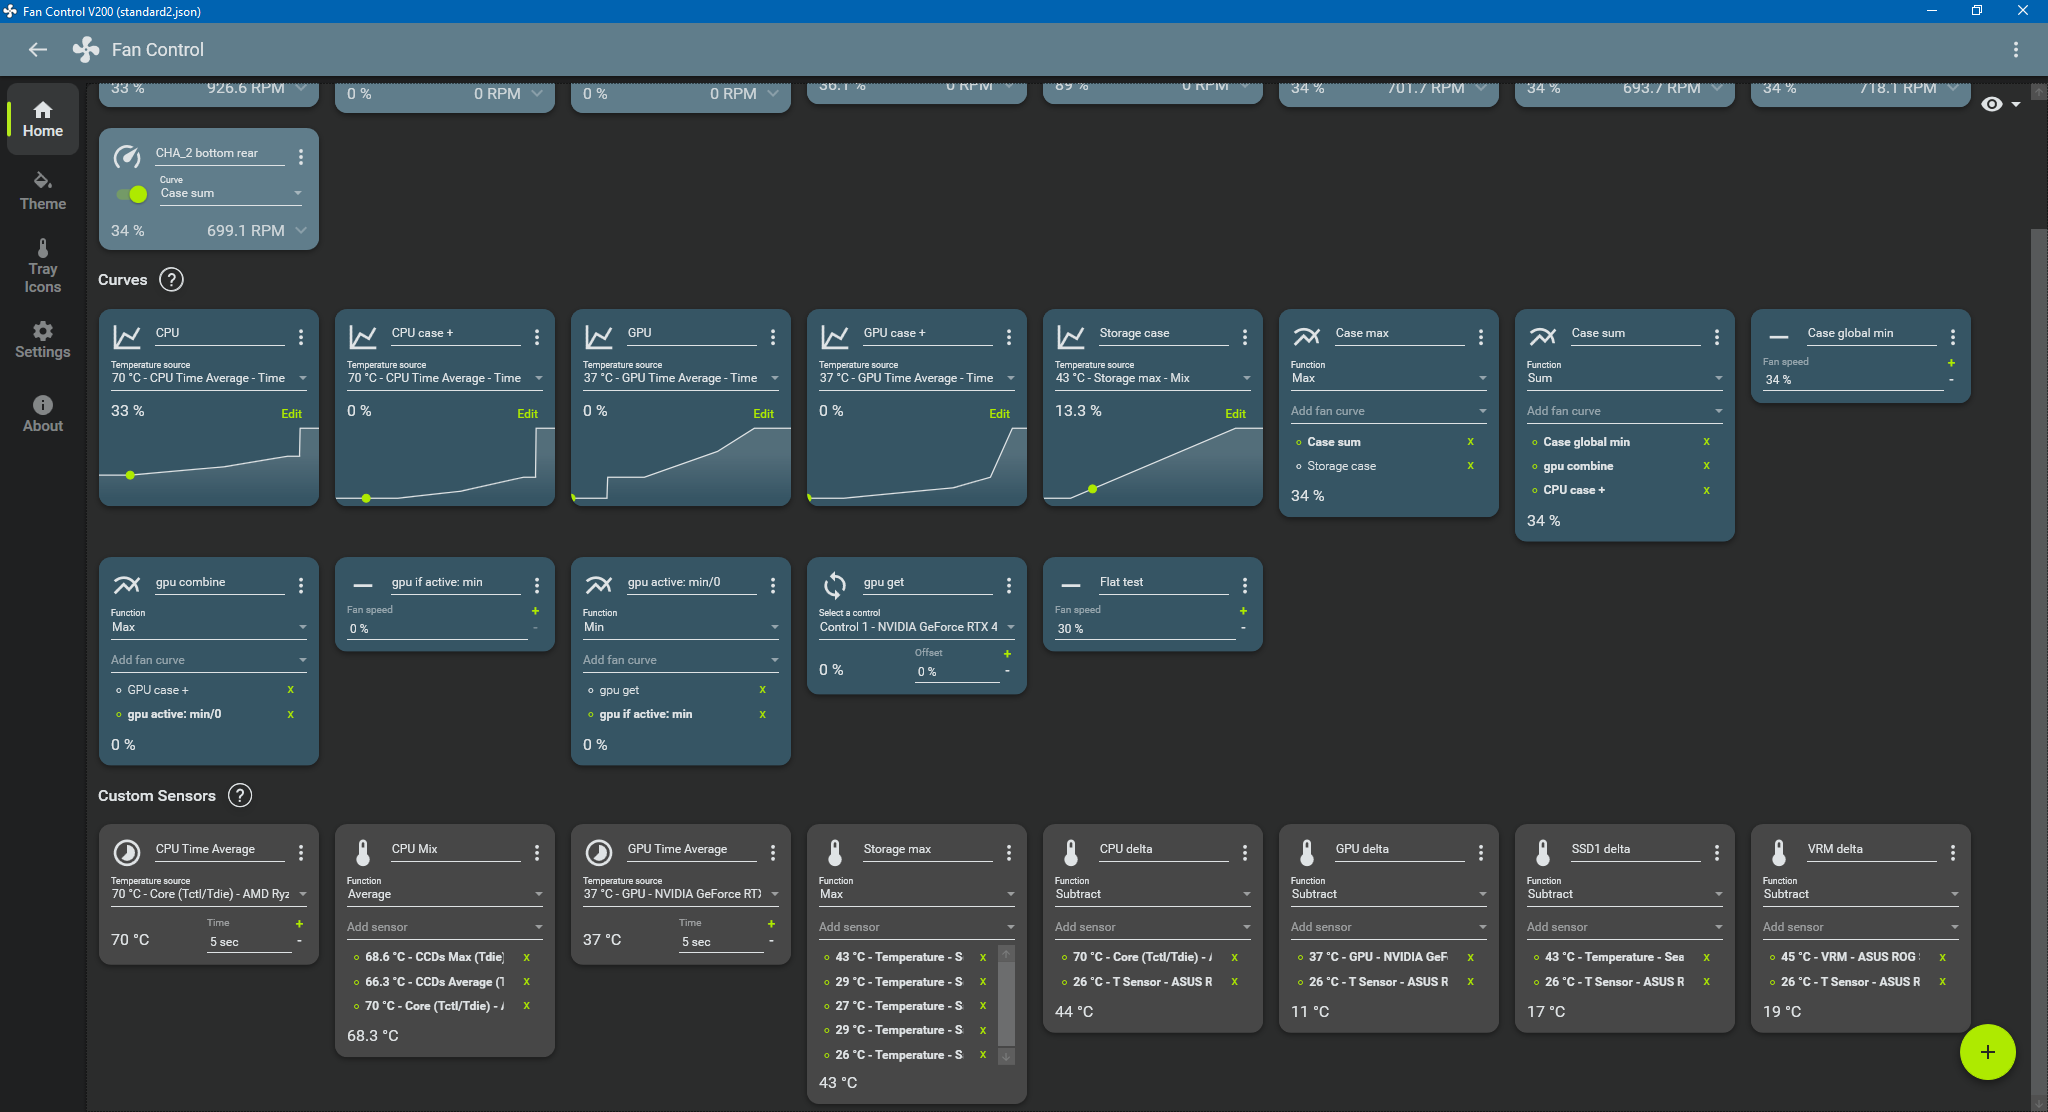
Task: Open options menu of CPU Mix sensor
Action: [537, 852]
